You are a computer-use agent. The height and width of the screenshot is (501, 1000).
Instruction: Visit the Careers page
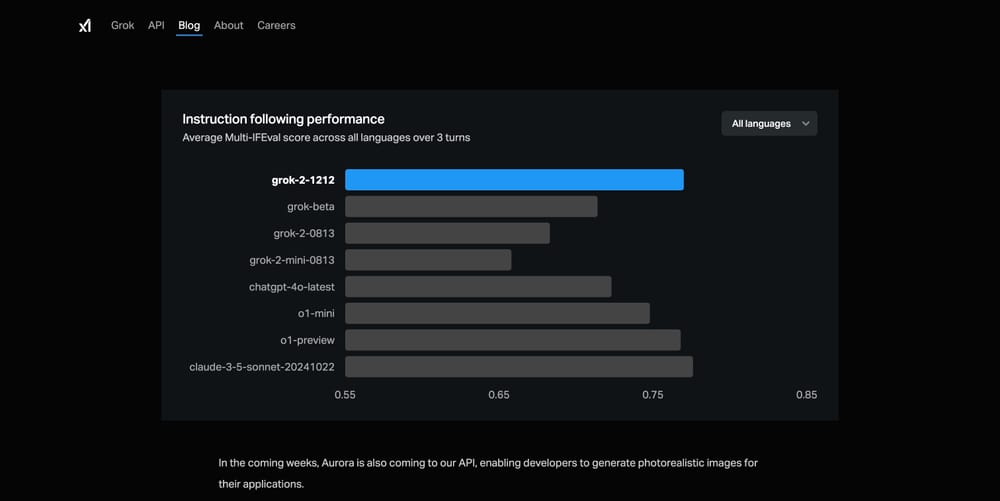pos(276,25)
